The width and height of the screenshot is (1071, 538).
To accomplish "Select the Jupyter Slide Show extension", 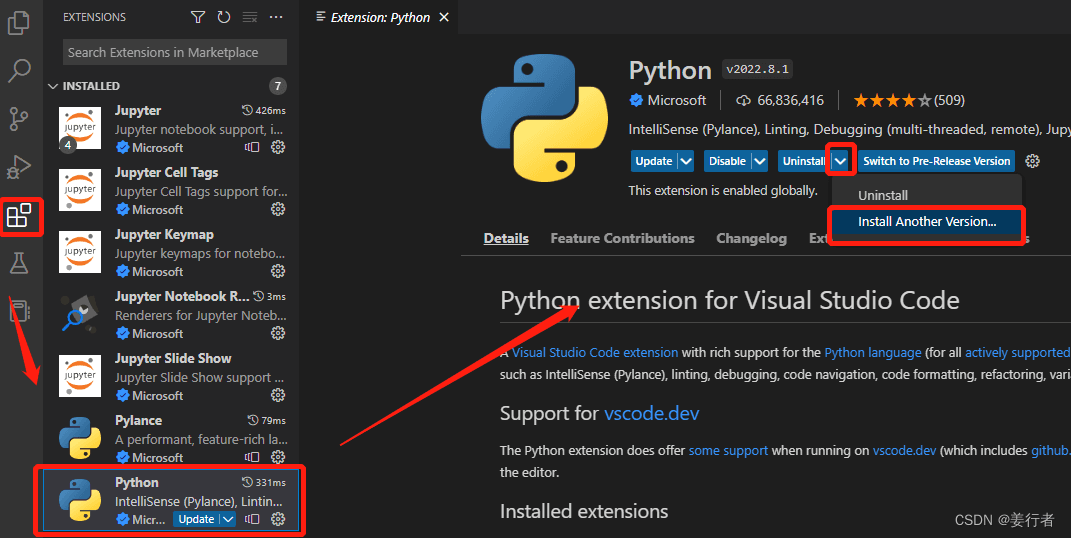I will point(171,376).
